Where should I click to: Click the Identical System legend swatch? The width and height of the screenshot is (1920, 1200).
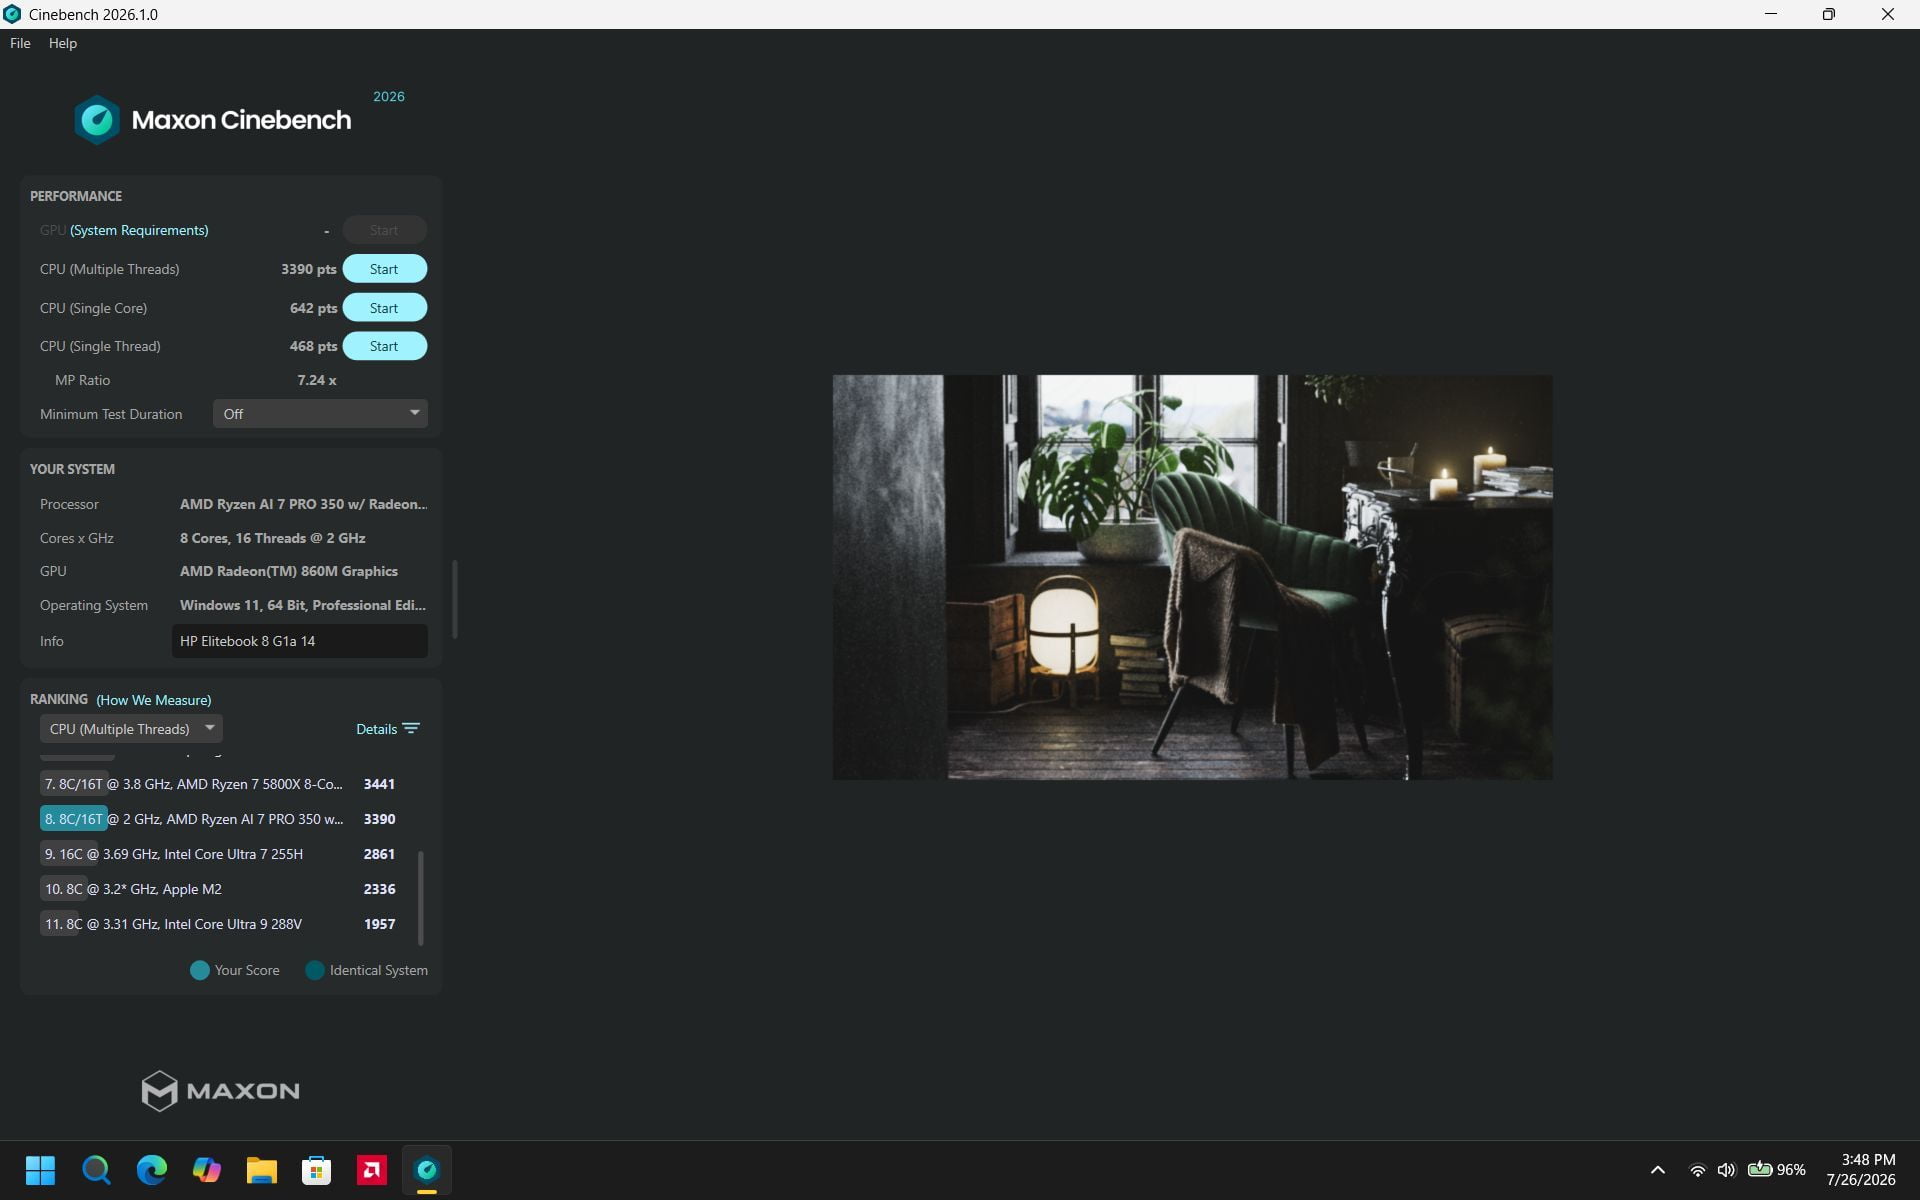315,970
